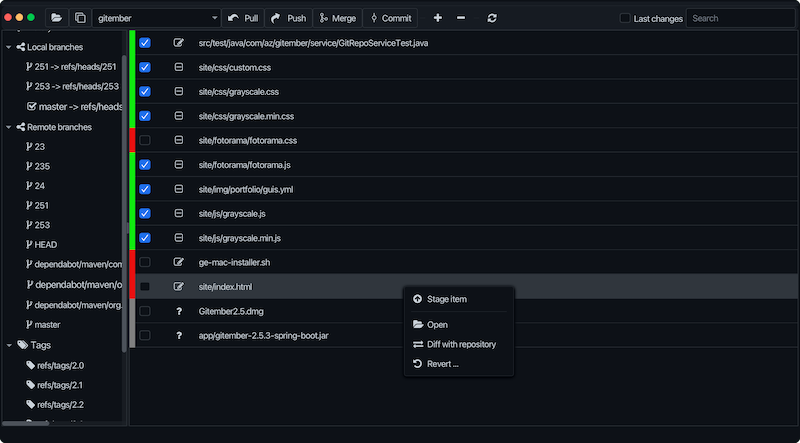Screen dimensions: 800x443
Task: Collapse the Remote branches section
Action: (9, 127)
